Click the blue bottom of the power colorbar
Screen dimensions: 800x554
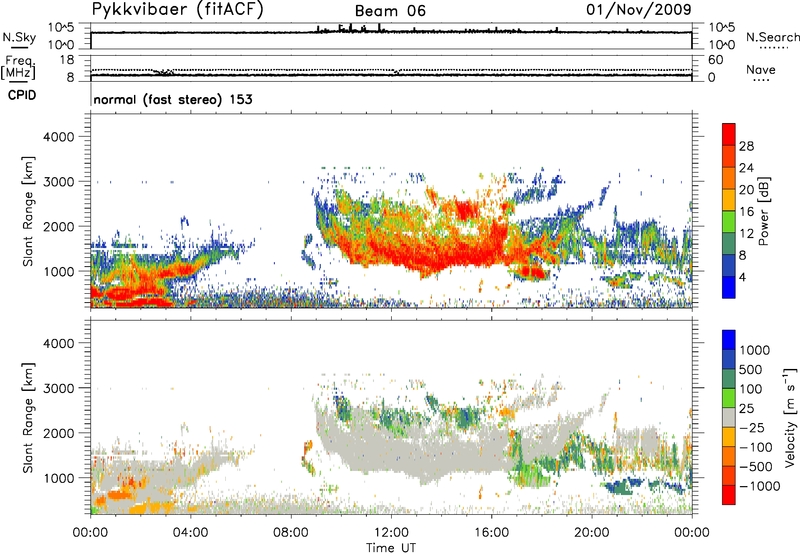(729, 287)
